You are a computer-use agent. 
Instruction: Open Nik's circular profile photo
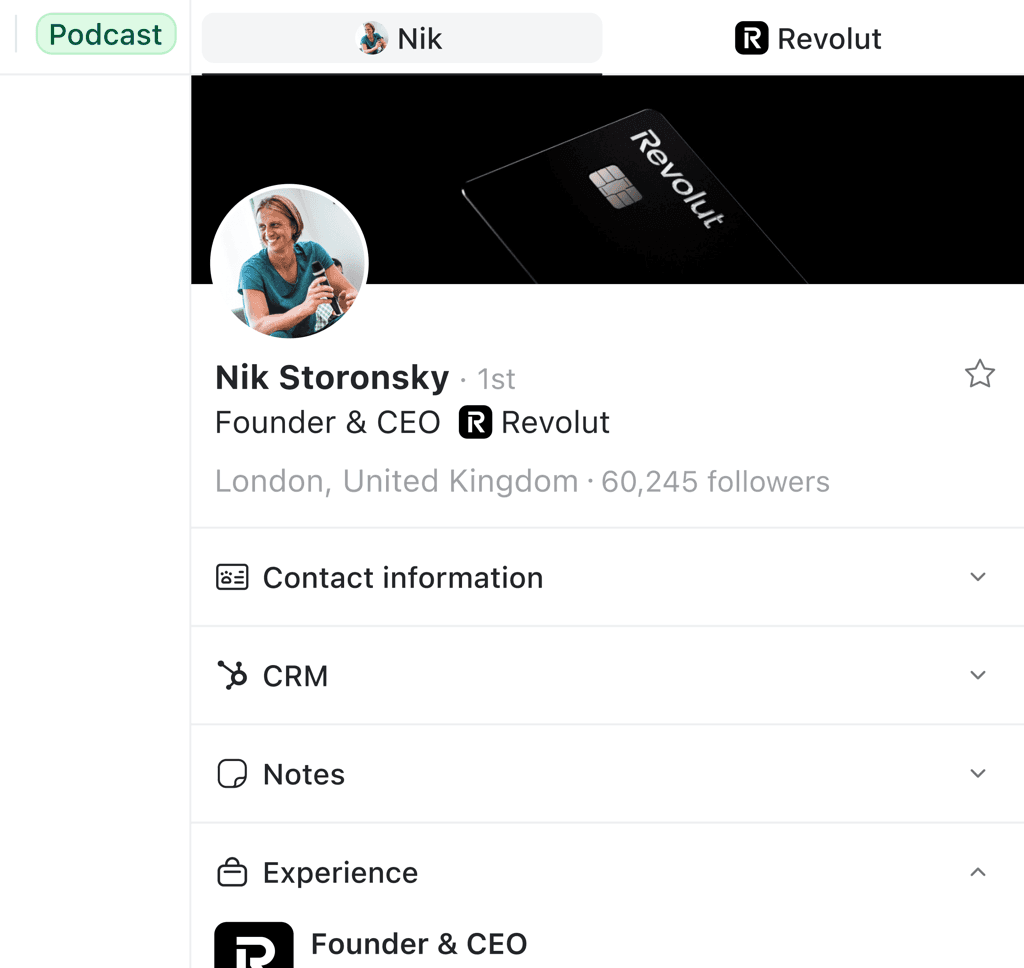point(289,263)
